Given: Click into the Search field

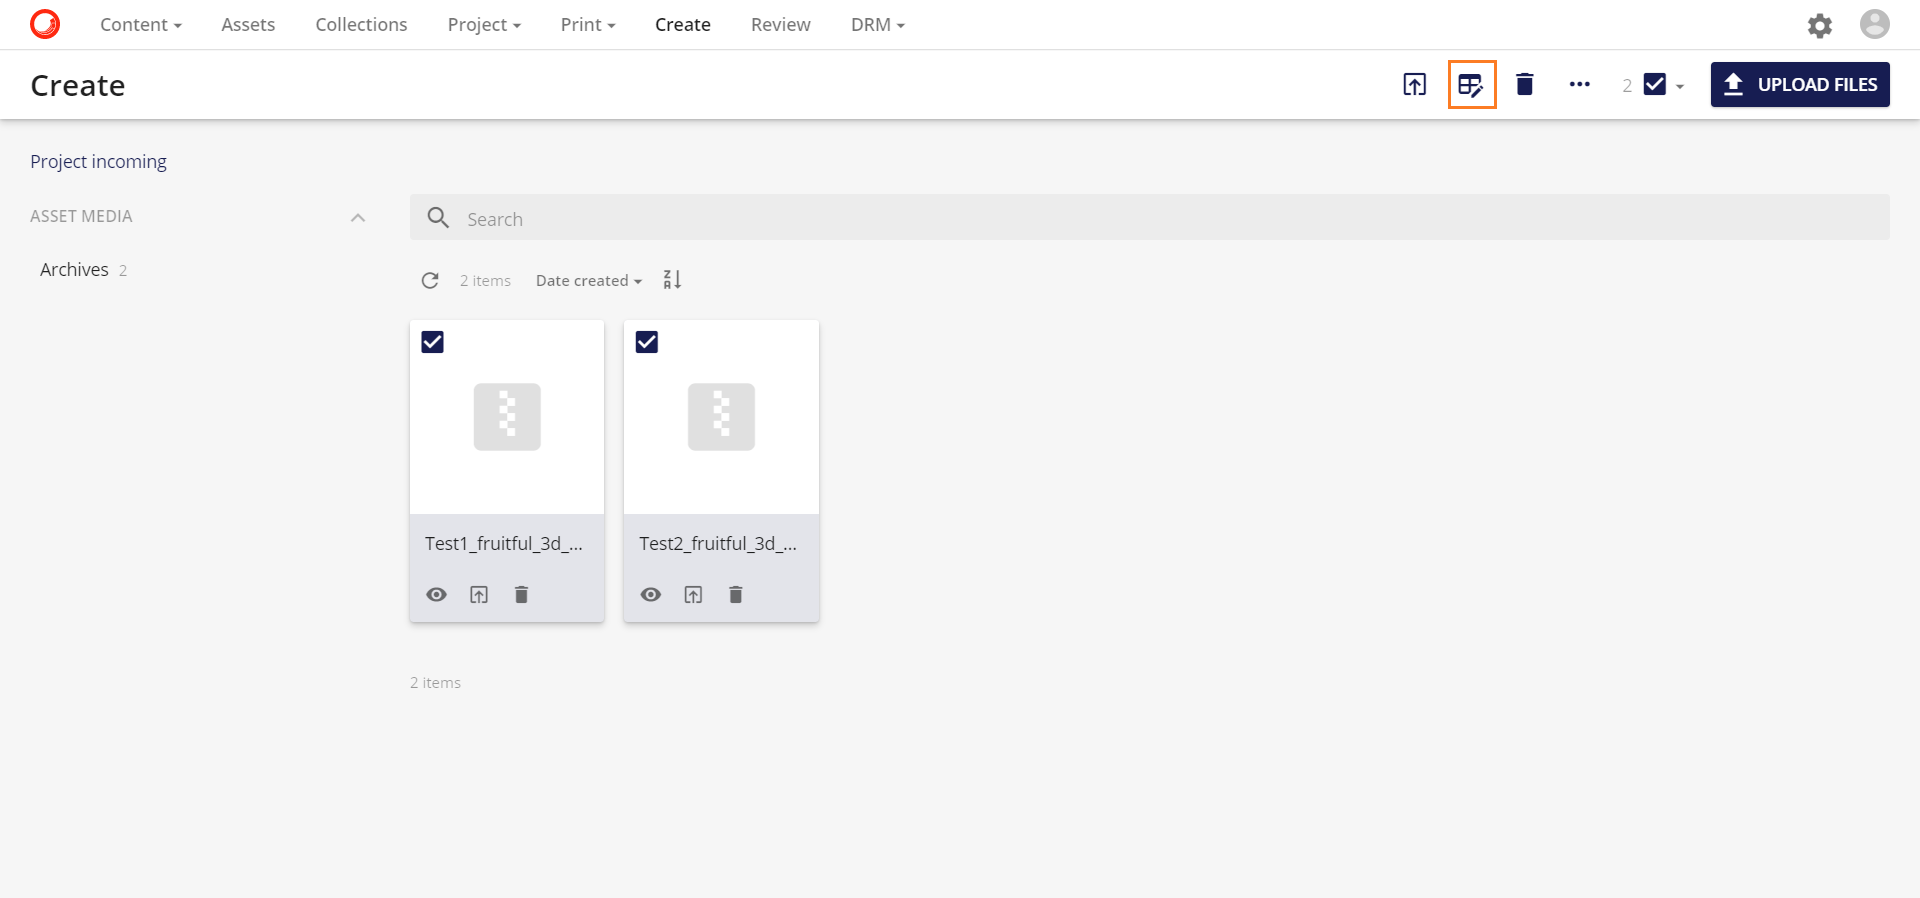Looking at the screenshot, I should click(x=1150, y=218).
